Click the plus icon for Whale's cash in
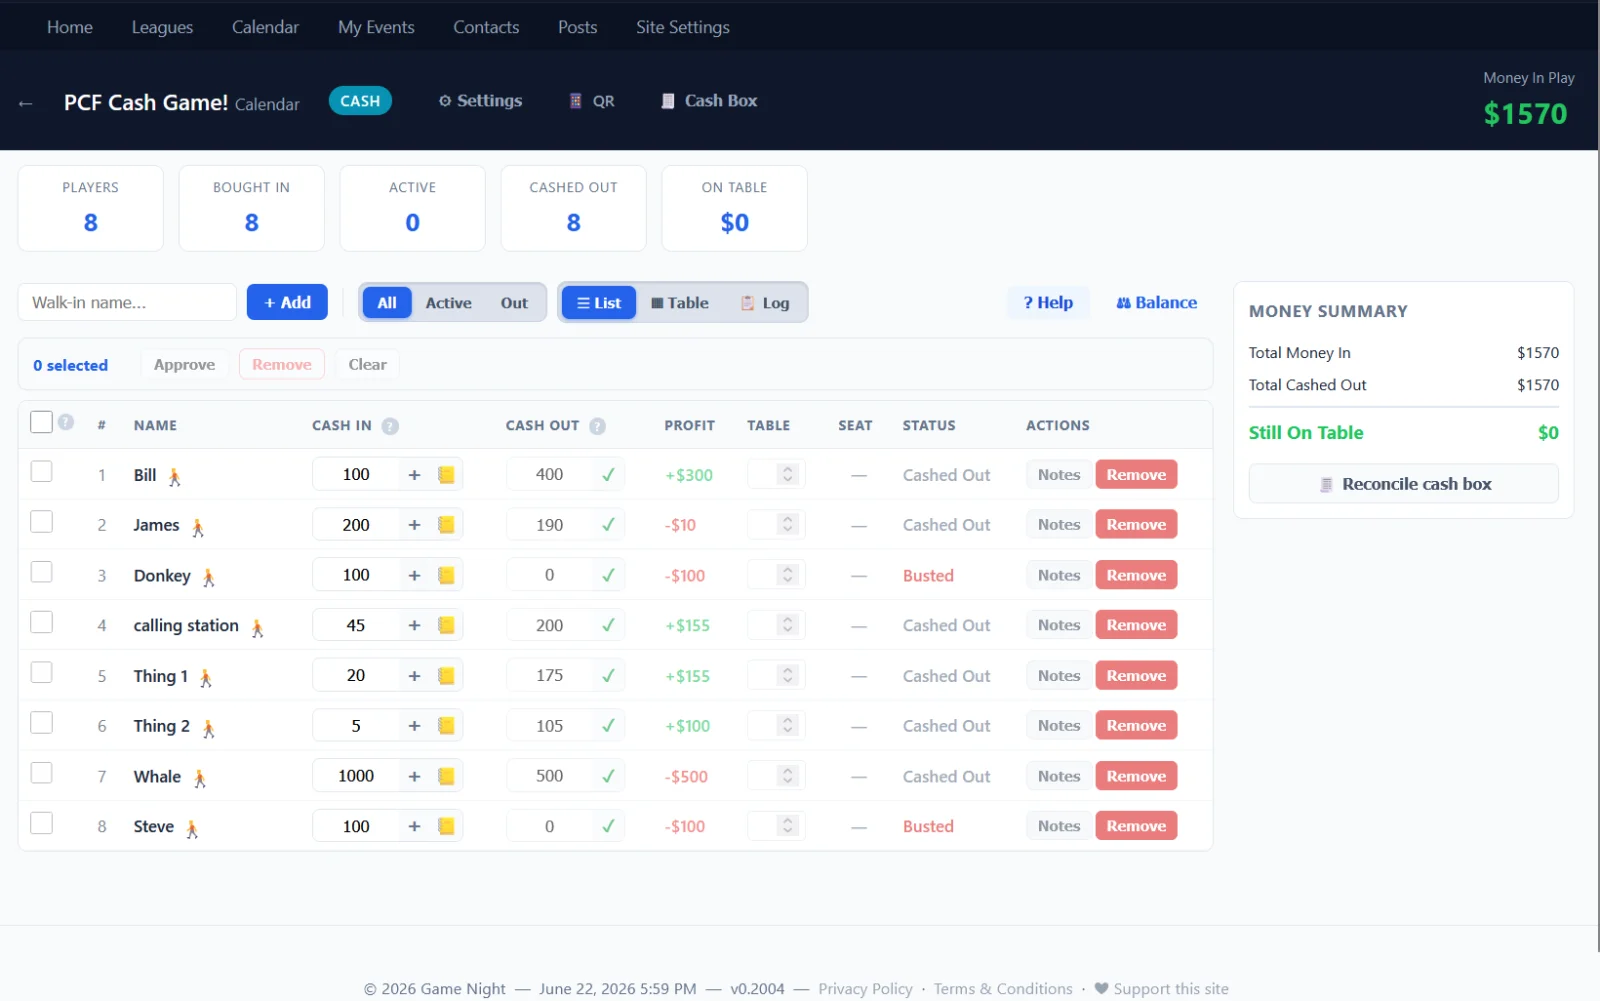The width and height of the screenshot is (1600, 1001). pyautogui.click(x=414, y=776)
